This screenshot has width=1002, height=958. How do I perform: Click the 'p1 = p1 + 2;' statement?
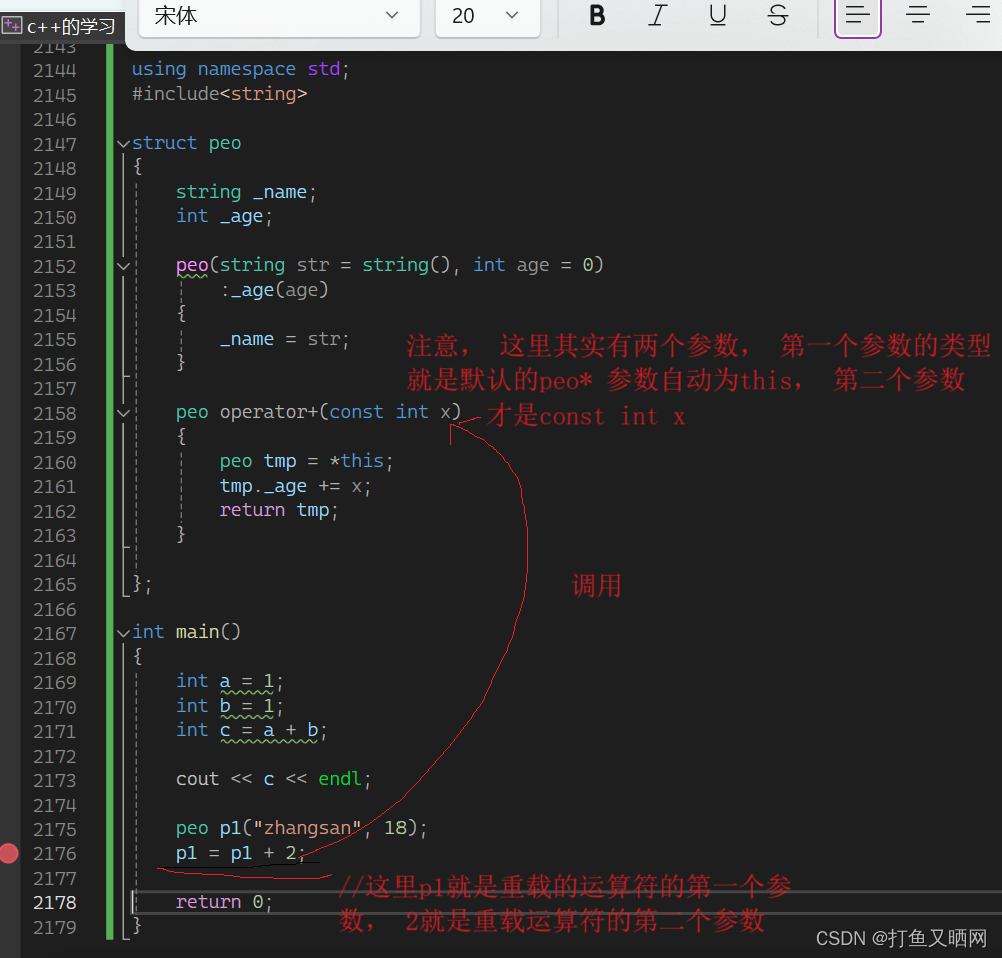click(240, 853)
